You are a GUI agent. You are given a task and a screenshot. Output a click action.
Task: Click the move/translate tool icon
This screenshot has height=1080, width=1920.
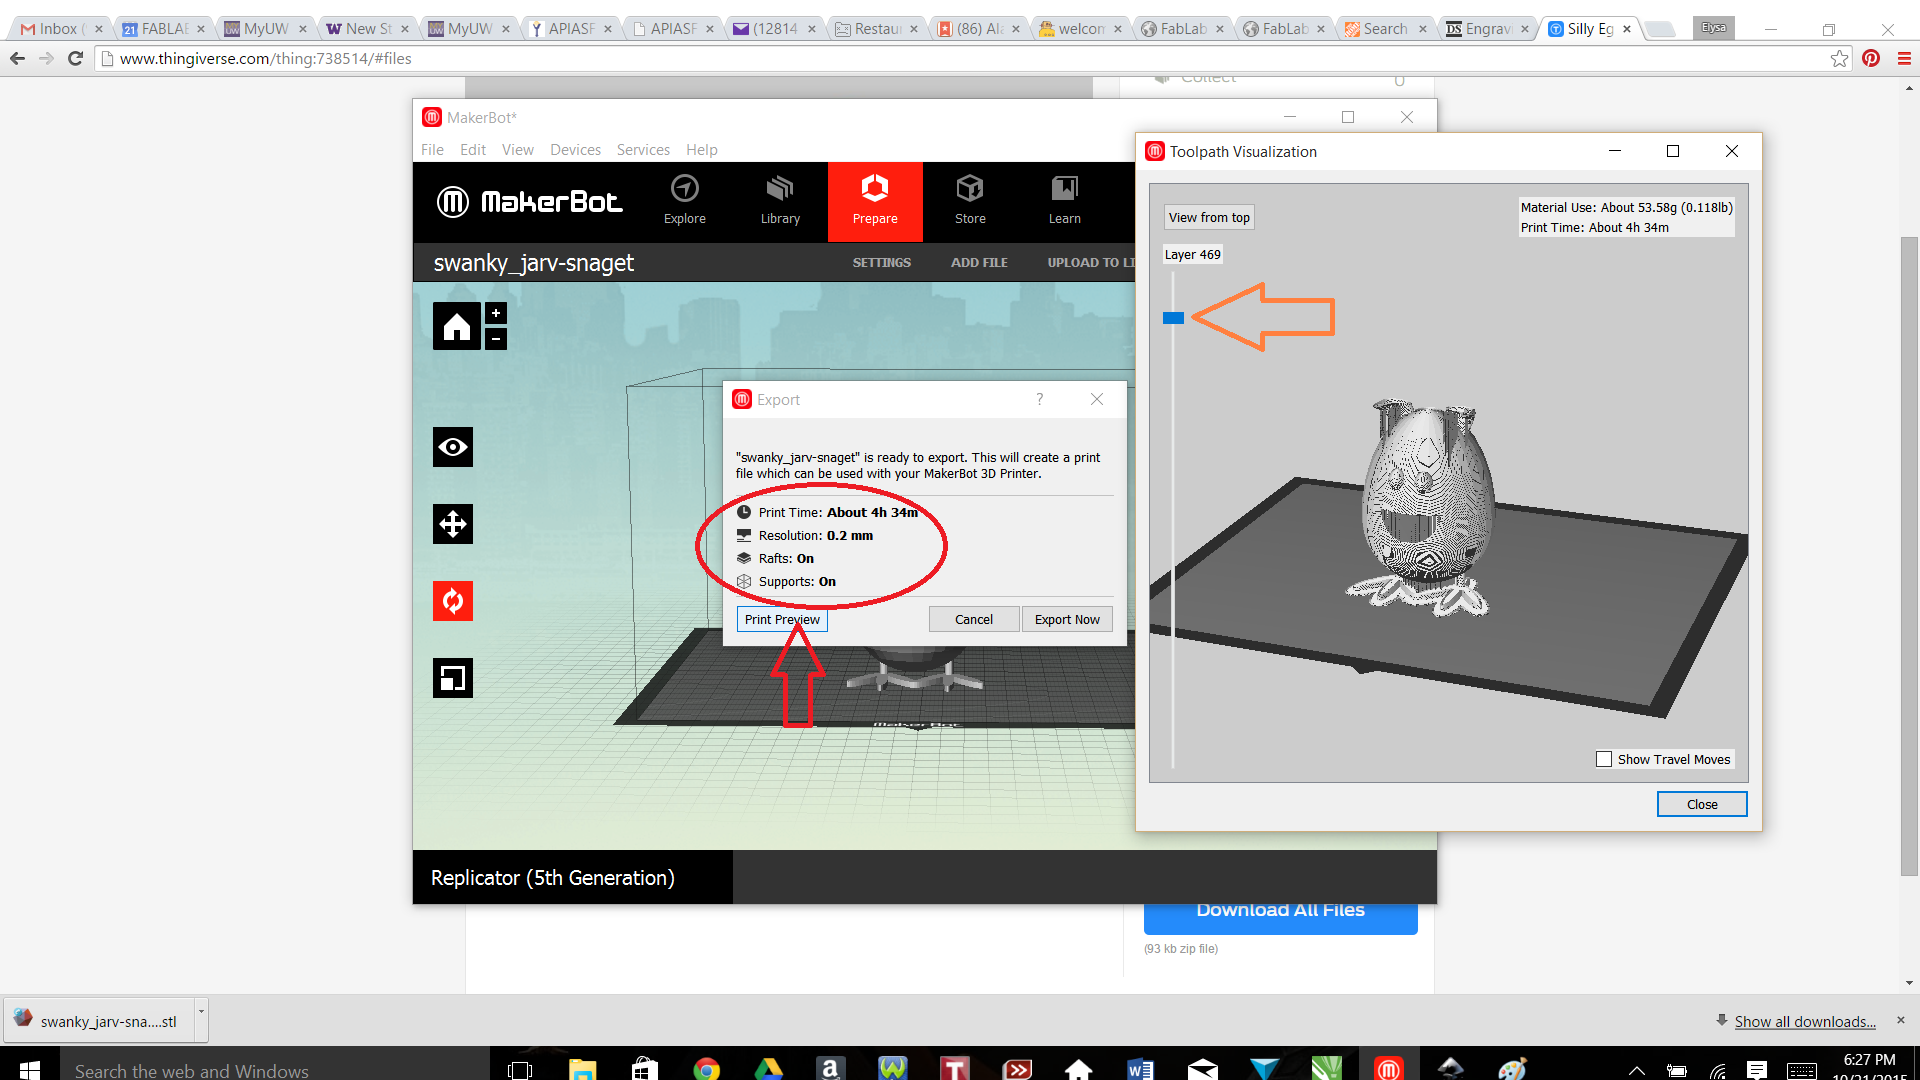tap(452, 524)
